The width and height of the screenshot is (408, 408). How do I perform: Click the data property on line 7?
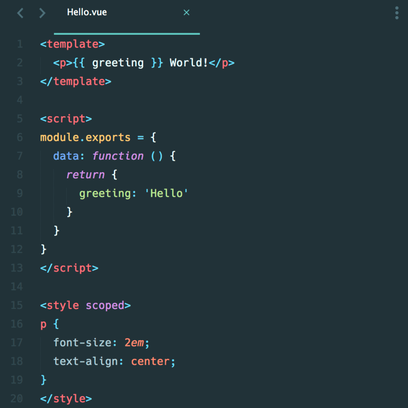click(66, 156)
